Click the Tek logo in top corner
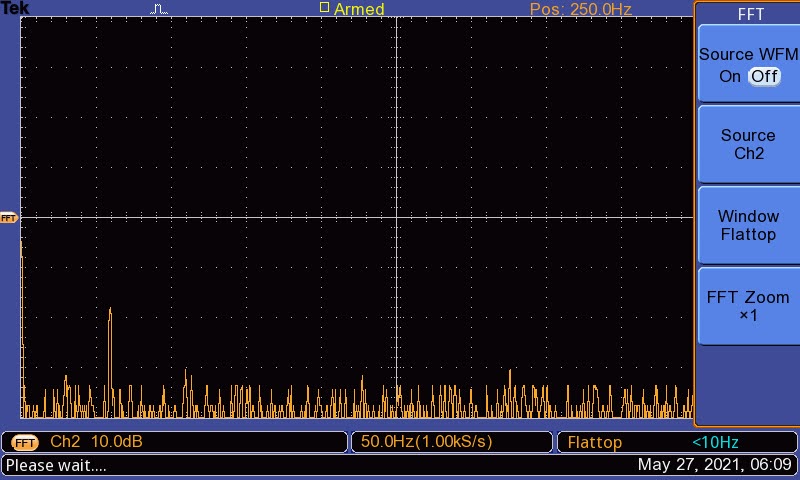The height and width of the screenshot is (480, 800). coord(15,9)
